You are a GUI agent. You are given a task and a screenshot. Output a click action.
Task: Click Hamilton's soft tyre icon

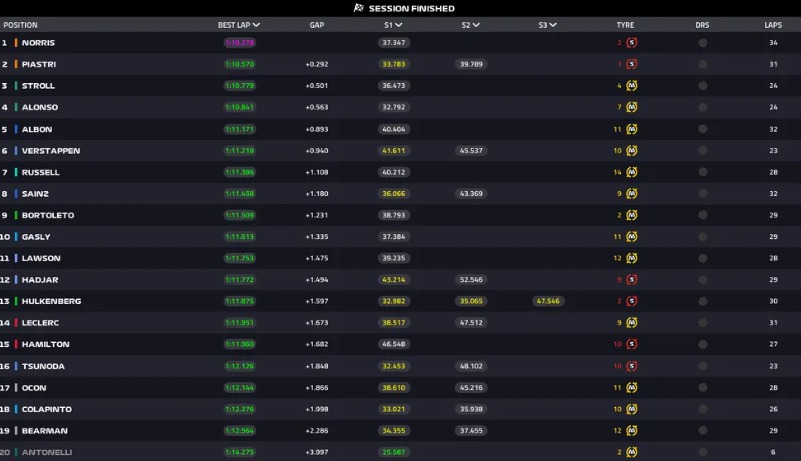[632, 344]
